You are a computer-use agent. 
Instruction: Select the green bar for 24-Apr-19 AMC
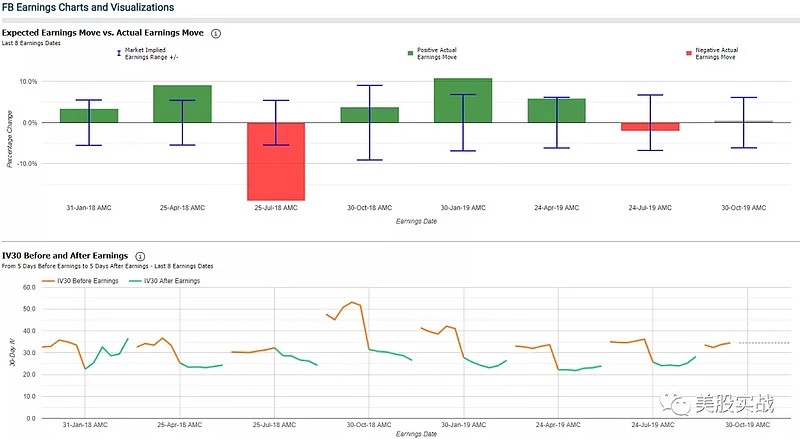pyautogui.click(x=557, y=111)
